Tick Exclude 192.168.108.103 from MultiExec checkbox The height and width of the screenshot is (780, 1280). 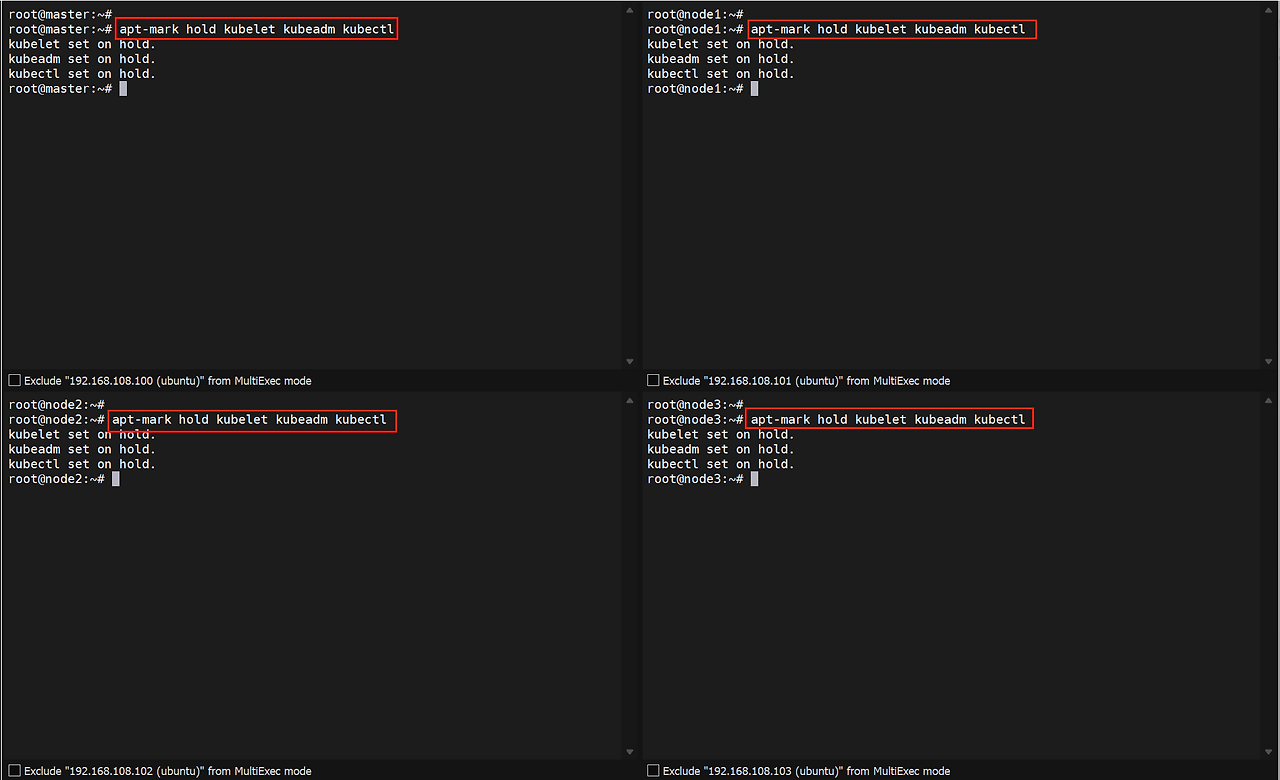(653, 771)
